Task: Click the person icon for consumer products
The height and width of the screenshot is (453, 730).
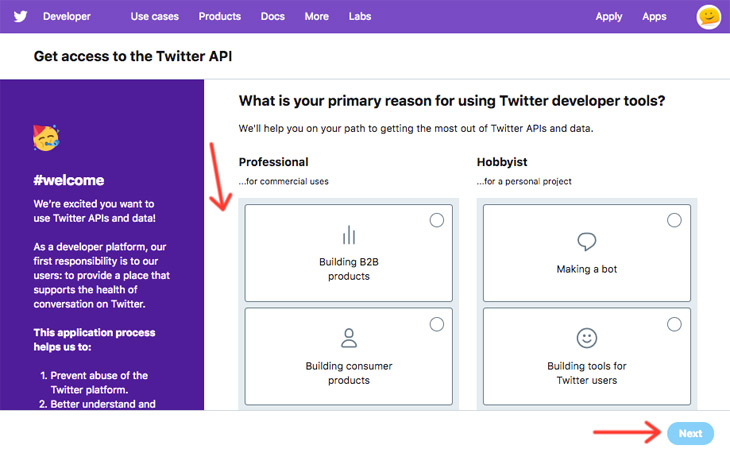Action: pyautogui.click(x=349, y=338)
